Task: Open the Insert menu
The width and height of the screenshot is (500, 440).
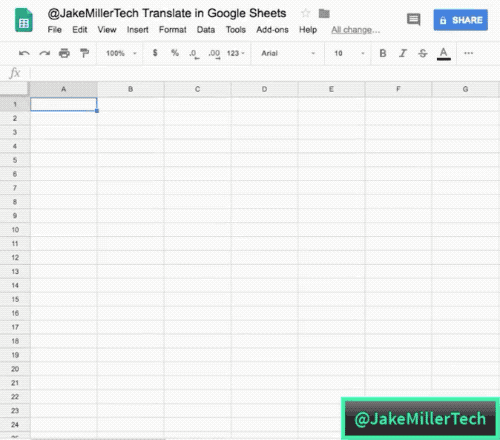Action: pyautogui.click(x=138, y=30)
